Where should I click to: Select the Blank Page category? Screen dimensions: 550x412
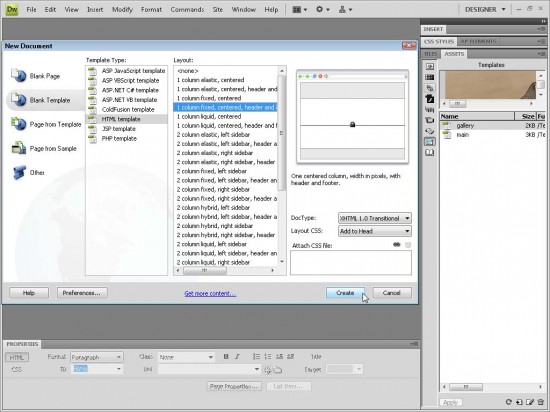44,76
